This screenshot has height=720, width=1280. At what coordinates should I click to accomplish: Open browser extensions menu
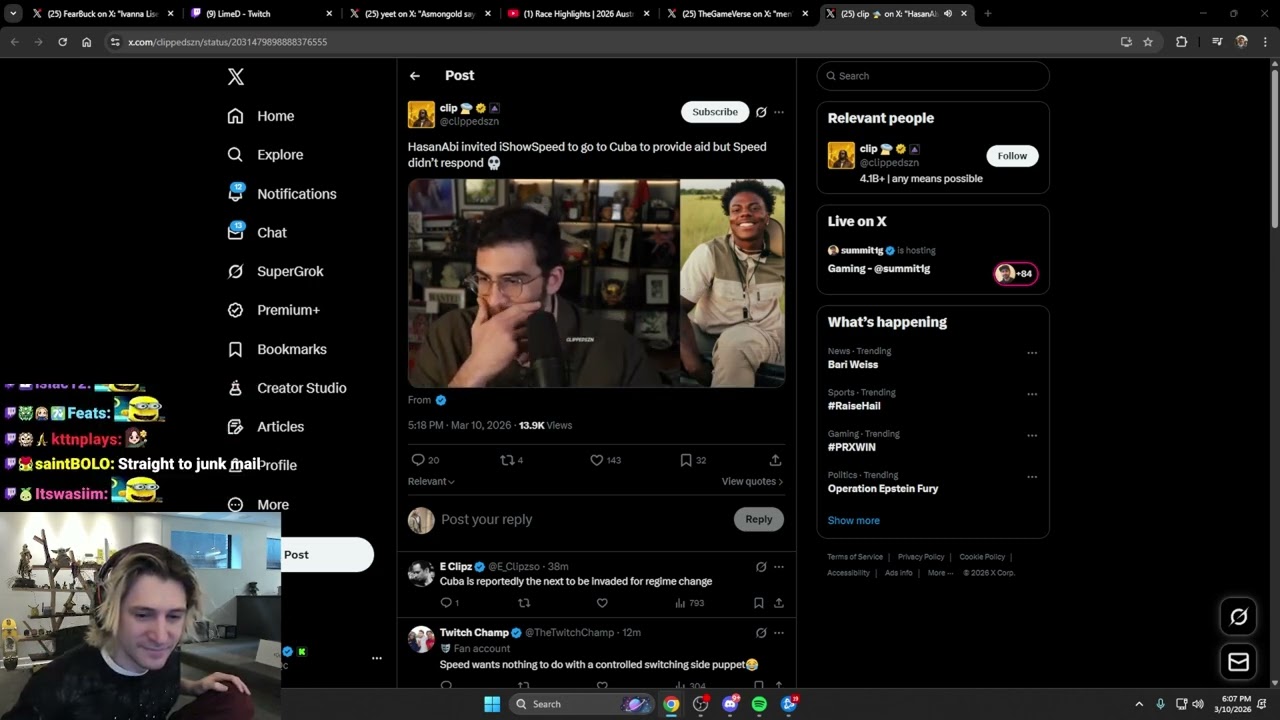tap(1182, 42)
